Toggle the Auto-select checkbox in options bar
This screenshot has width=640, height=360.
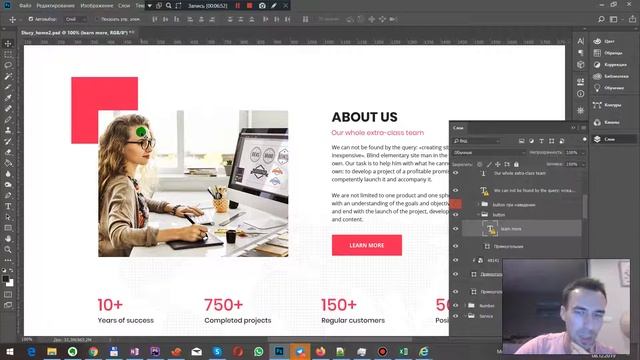[x=31, y=19]
